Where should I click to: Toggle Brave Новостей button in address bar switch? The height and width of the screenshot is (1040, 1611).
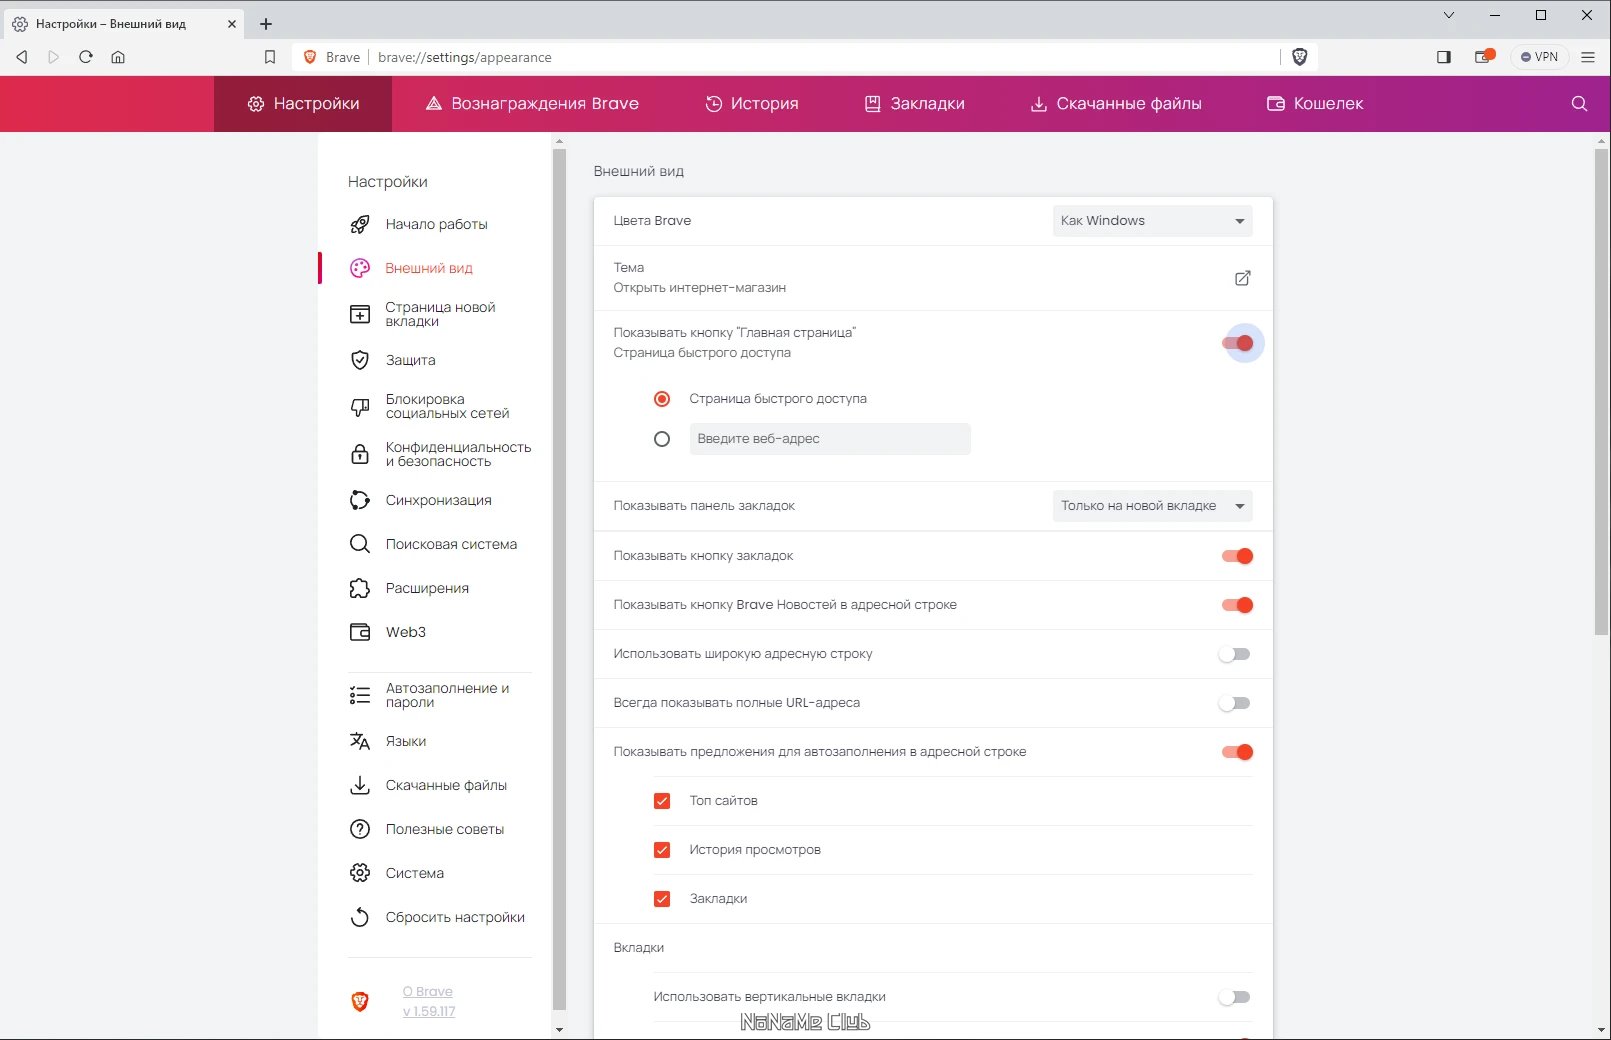[1238, 605]
